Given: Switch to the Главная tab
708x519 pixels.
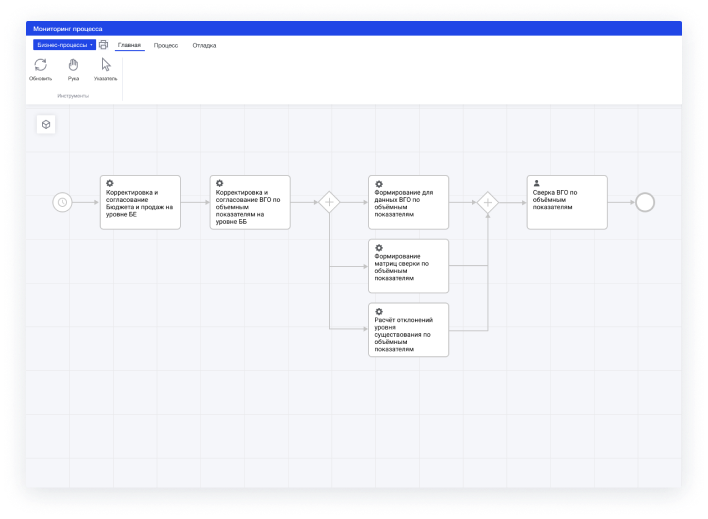Looking at the screenshot, I should click(129, 45).
